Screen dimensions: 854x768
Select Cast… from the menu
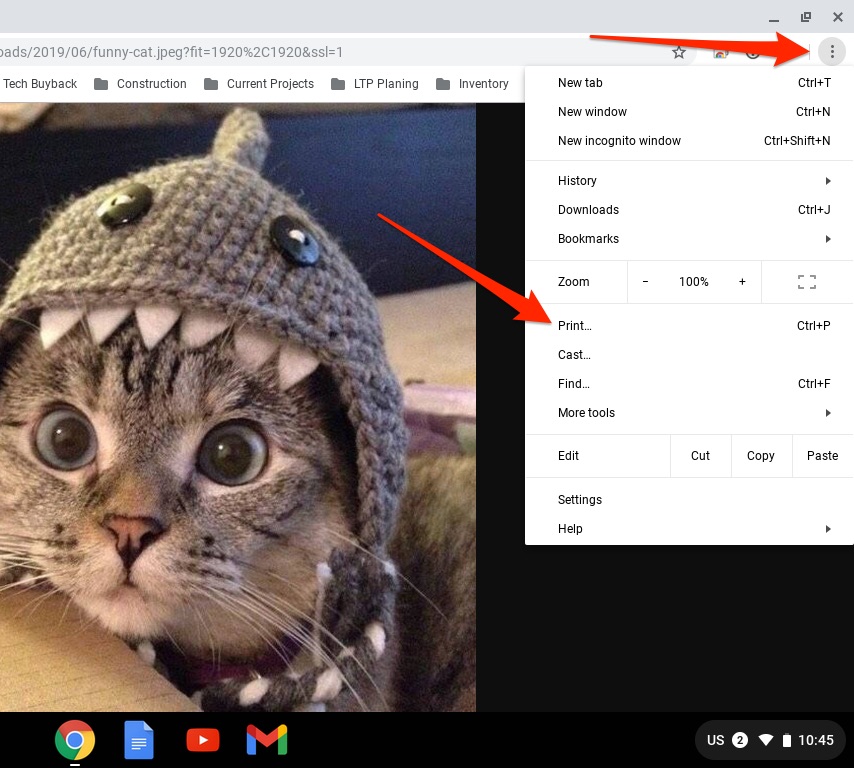click(689, 355)
